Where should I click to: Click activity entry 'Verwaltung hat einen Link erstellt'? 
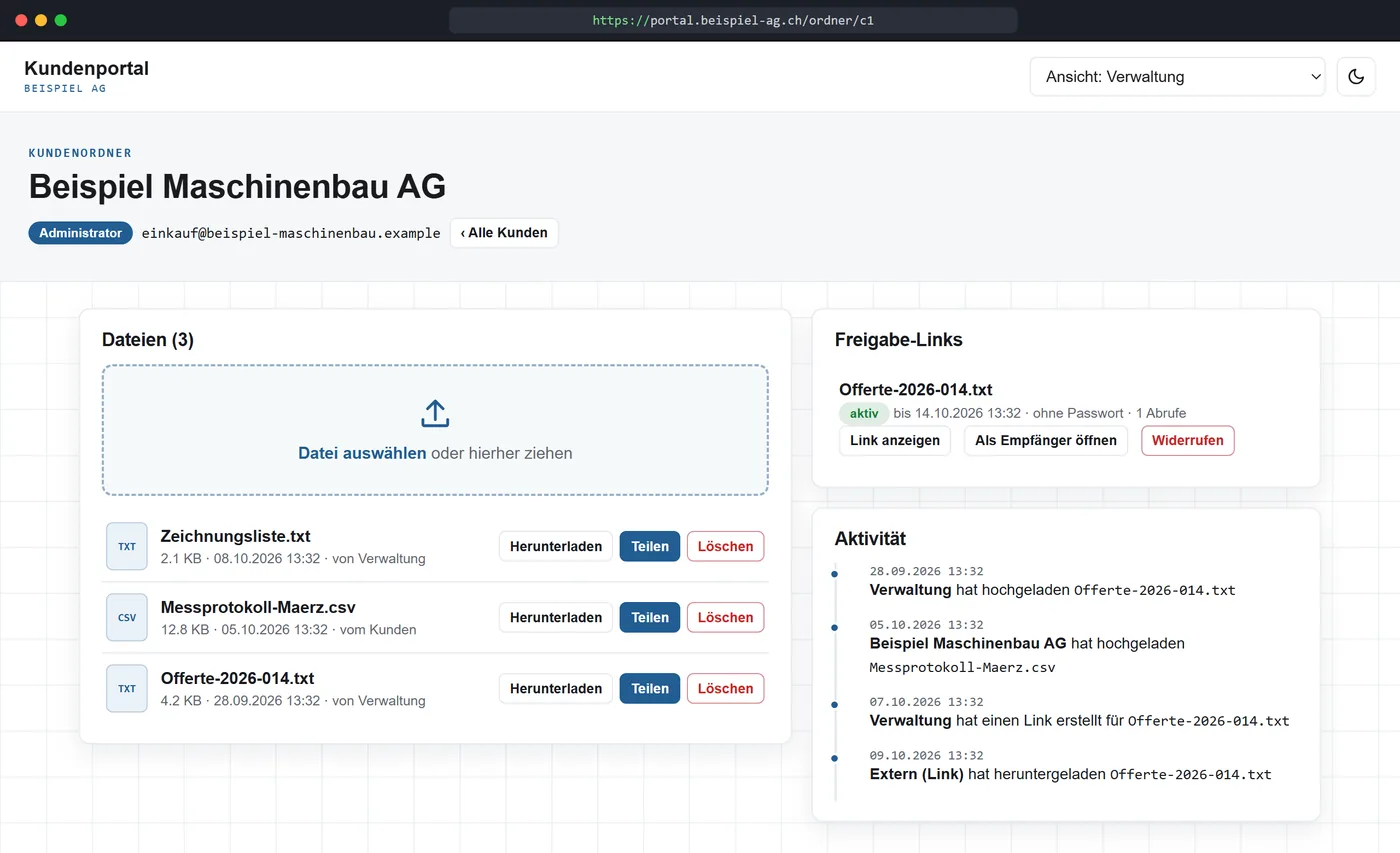(1079, 711)
